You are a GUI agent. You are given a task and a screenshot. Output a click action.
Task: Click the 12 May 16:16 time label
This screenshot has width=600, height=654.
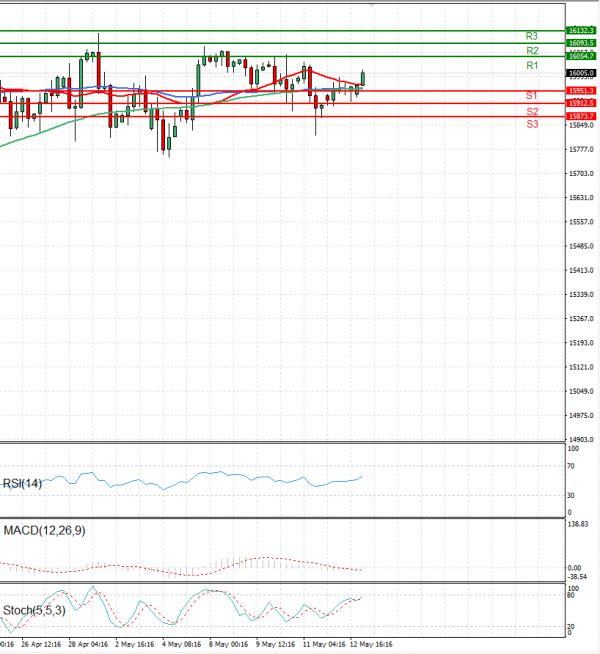(x=371, y=644)
